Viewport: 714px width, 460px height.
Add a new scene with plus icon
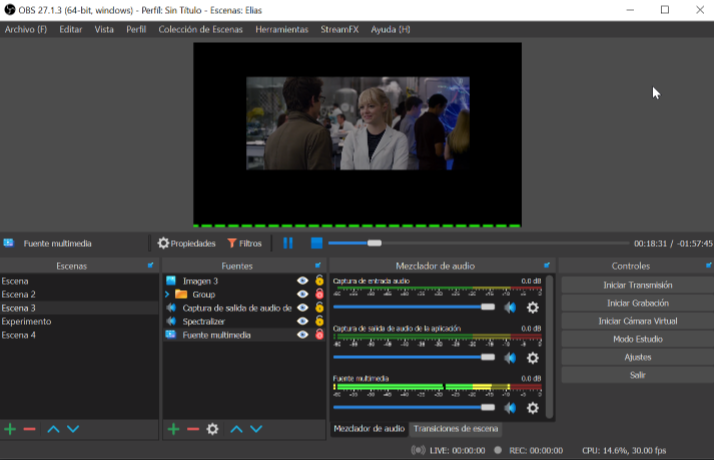(10, 429)
